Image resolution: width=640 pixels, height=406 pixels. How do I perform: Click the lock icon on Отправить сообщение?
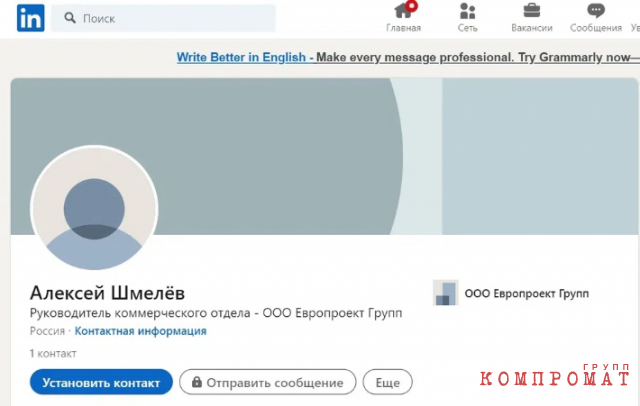click(x=197, y=382)
